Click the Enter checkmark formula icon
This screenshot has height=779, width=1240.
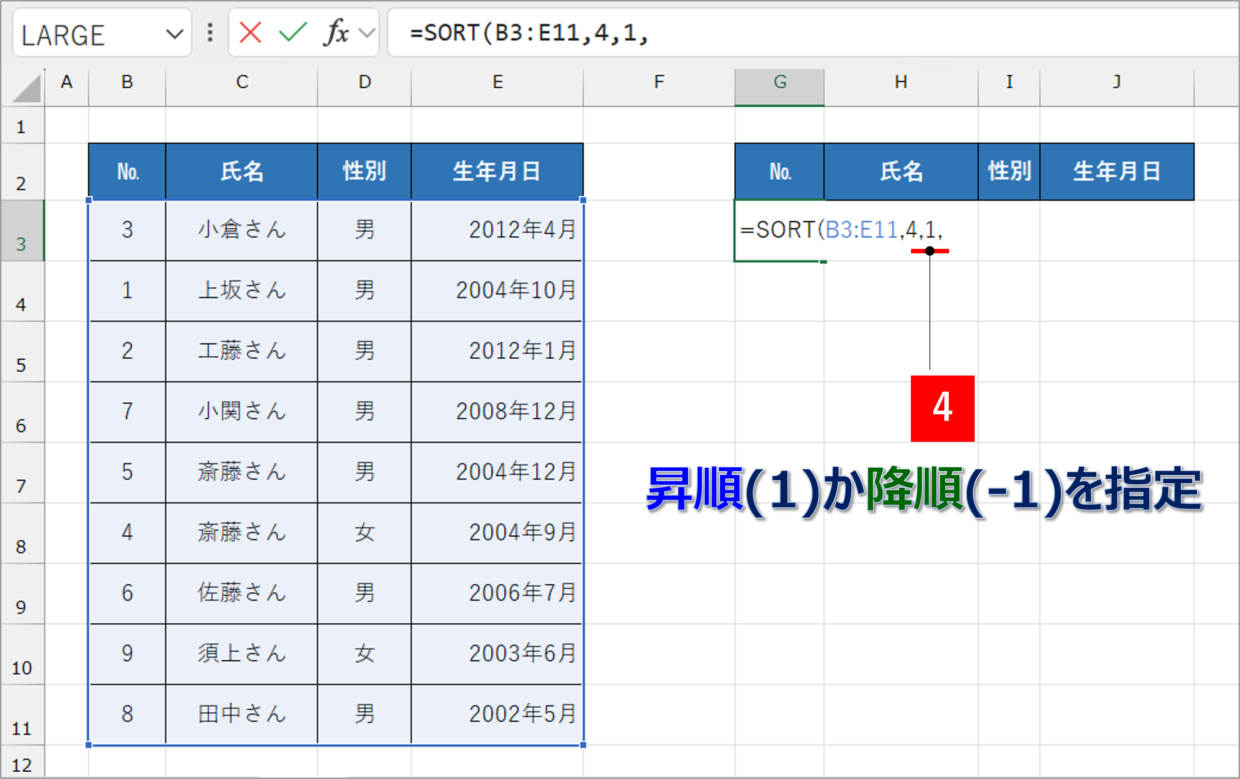click(x=293, y=33)
